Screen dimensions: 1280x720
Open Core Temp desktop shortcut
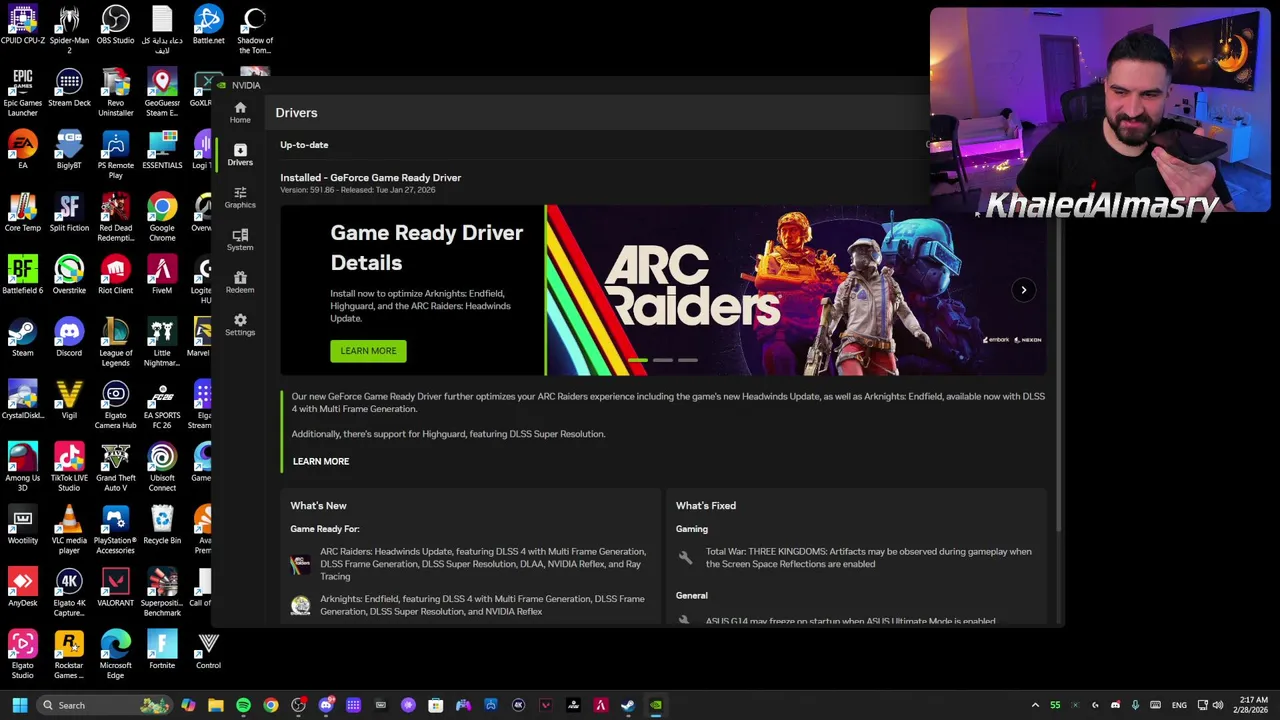click(x=22, y=213)
